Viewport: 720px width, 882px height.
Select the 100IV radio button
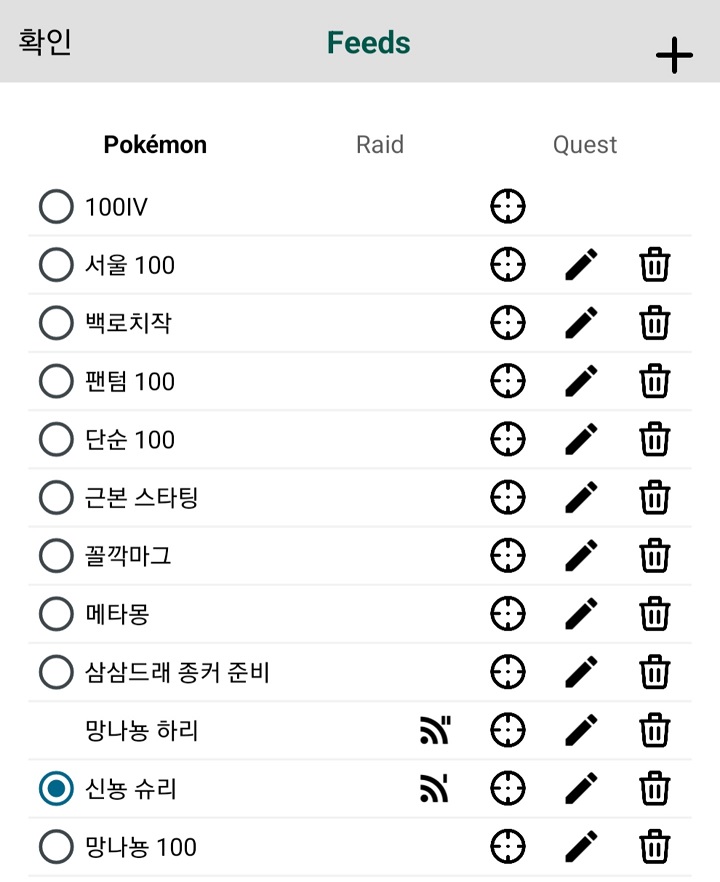coord(56,207)
